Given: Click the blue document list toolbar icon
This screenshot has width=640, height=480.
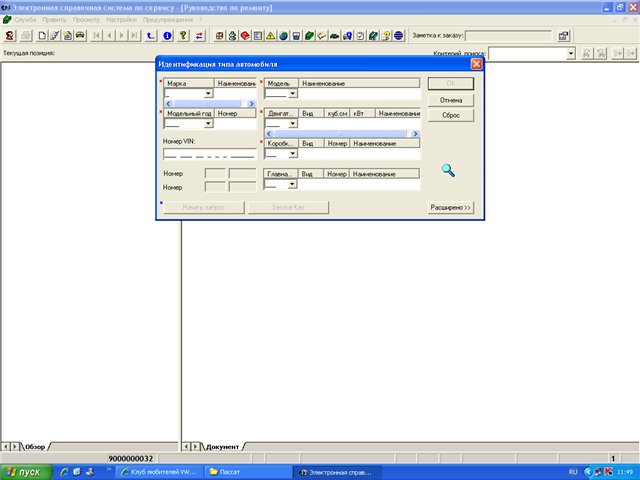Looking at the screenshot, I should [258, 36].
